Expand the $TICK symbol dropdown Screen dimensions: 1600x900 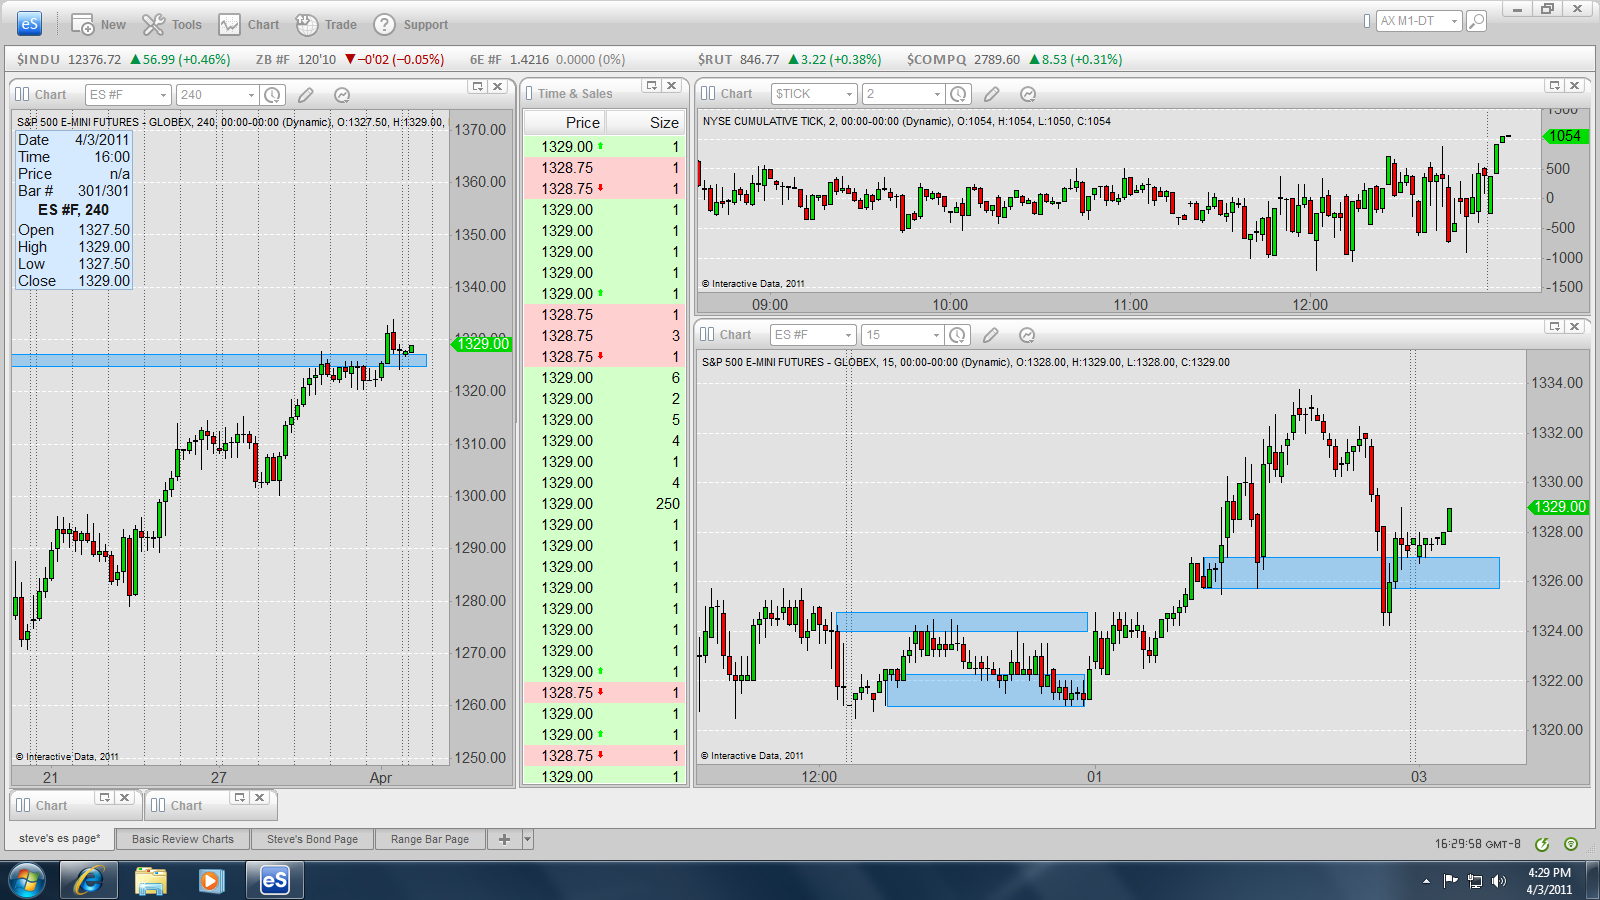tap(850, 94)
